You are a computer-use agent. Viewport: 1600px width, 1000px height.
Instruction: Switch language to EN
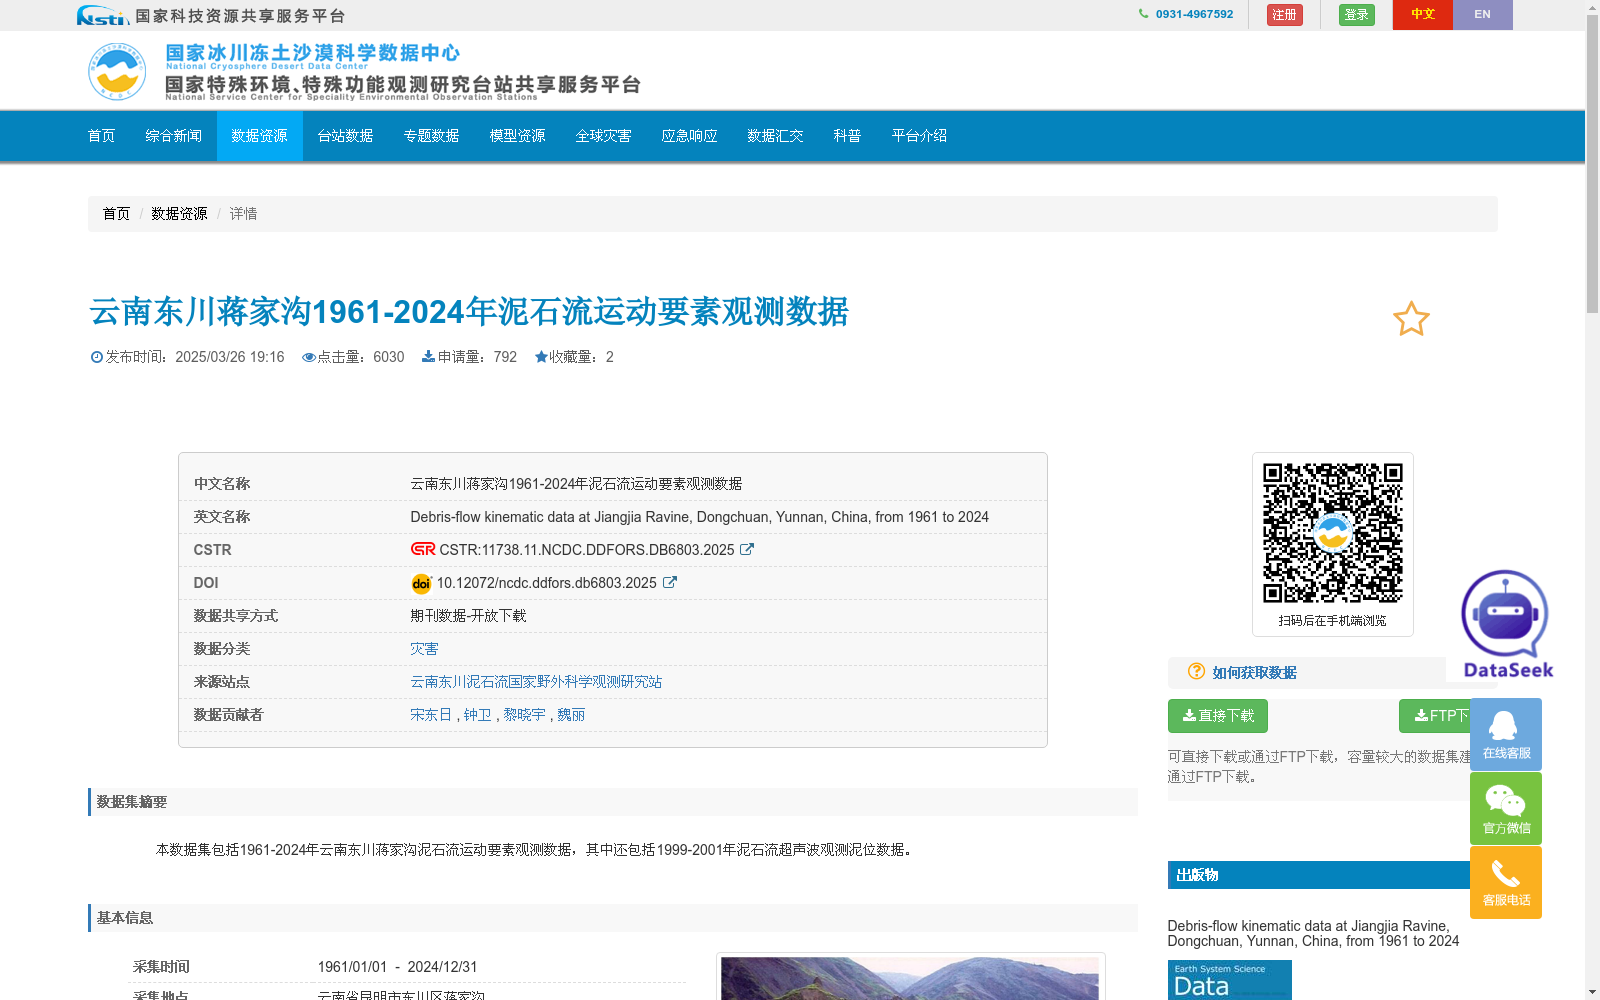1482,15
